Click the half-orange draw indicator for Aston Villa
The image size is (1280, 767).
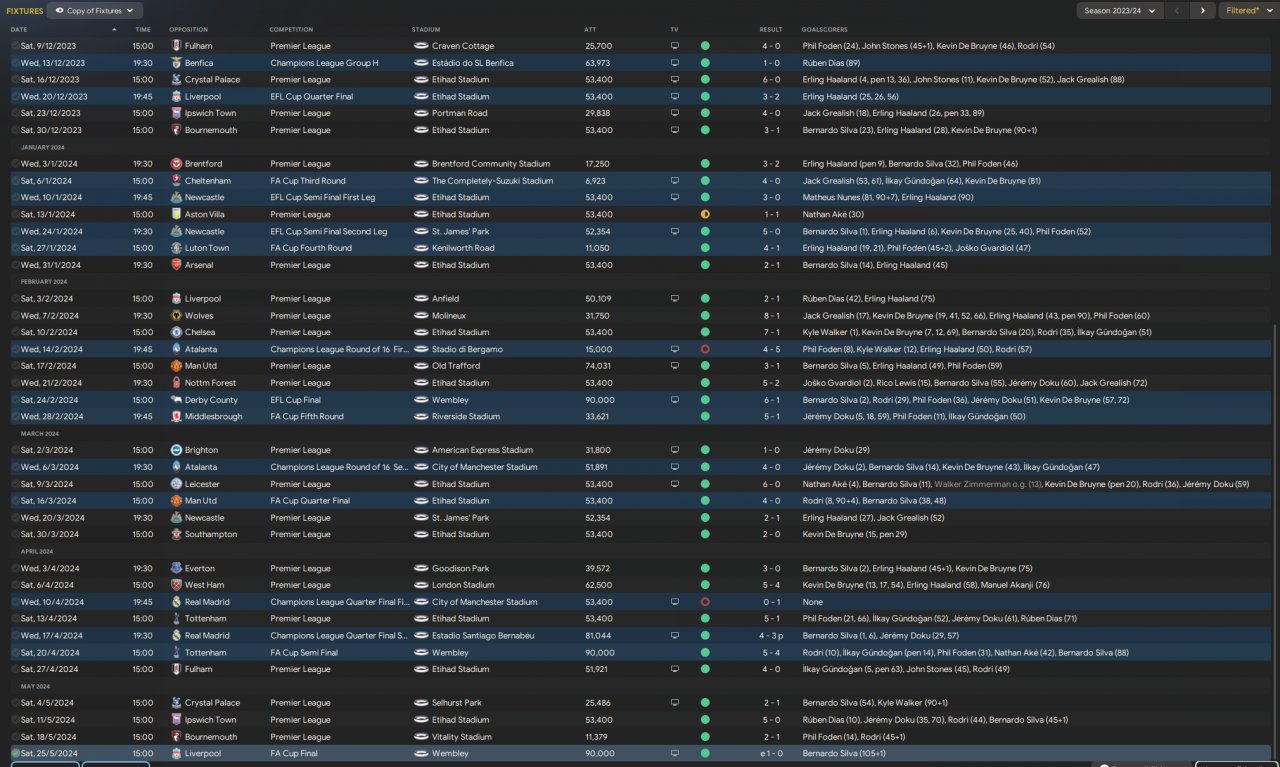pos(705,214)
